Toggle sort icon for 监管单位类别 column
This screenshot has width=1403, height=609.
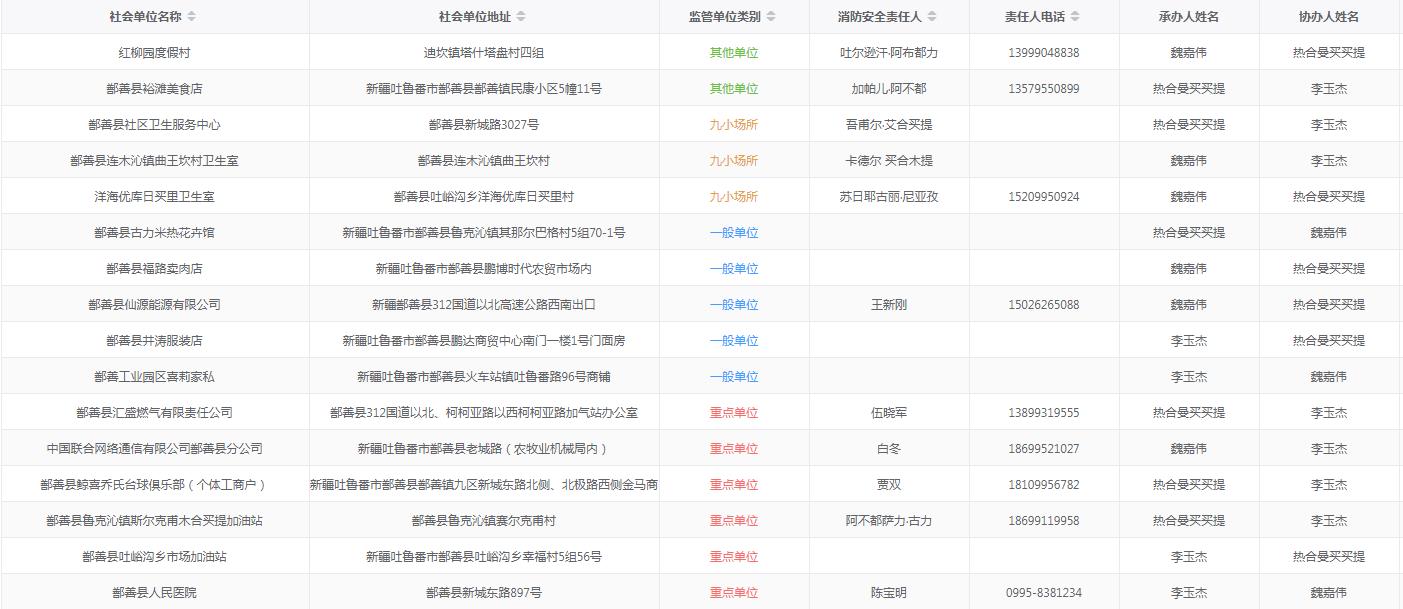(771, 17)
